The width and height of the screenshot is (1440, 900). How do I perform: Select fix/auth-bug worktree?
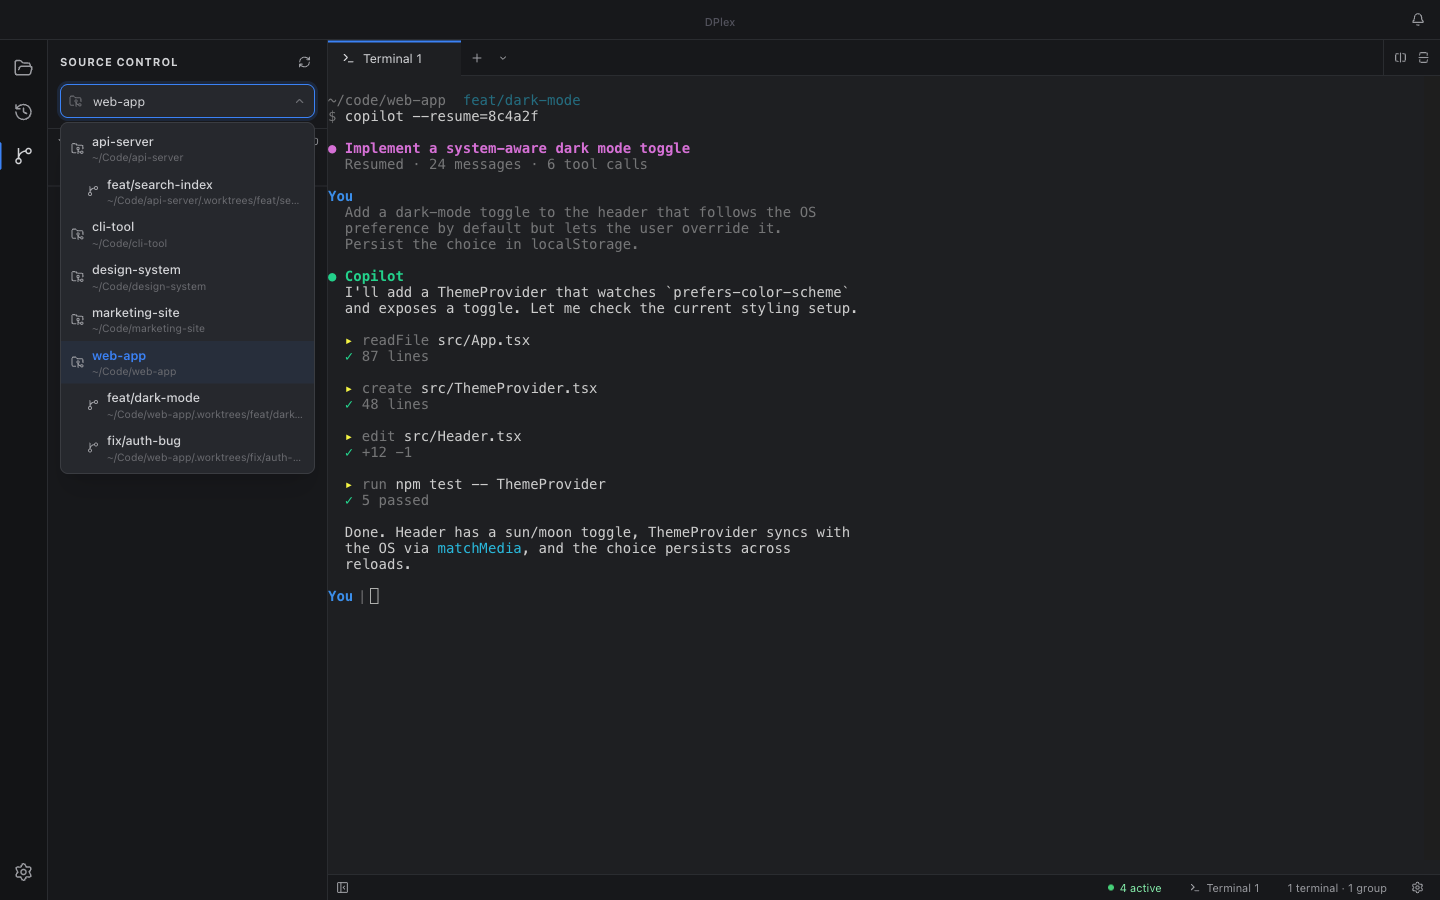tap(187, 448)
